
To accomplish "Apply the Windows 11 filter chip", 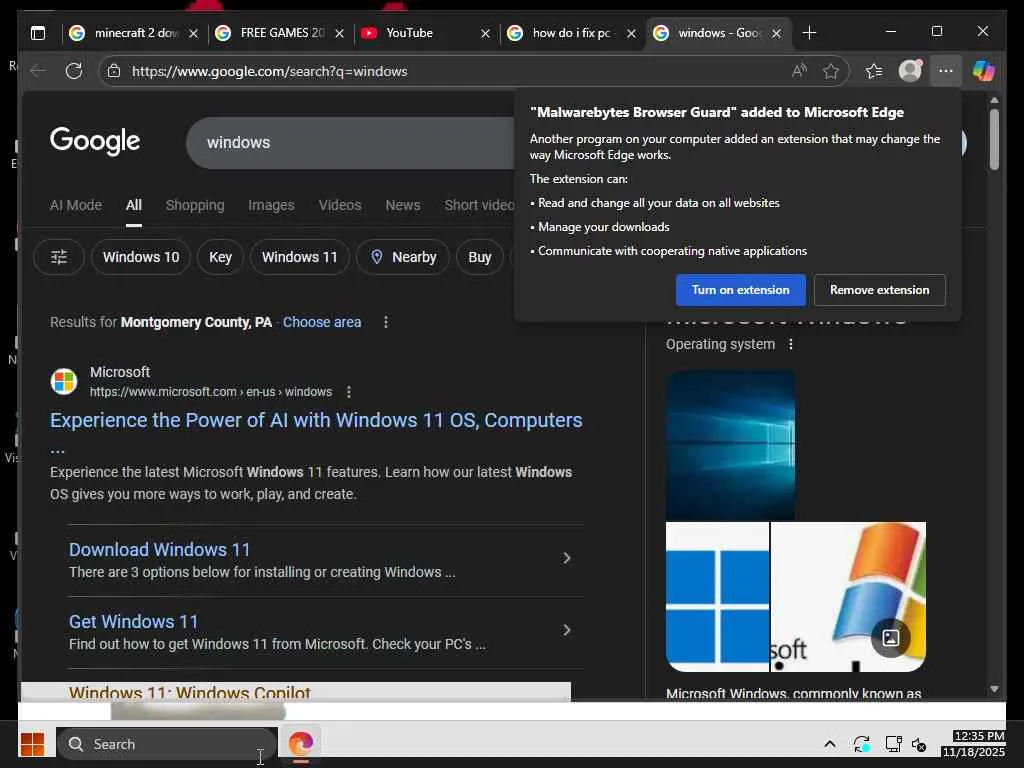I will [x=300, y=257].
